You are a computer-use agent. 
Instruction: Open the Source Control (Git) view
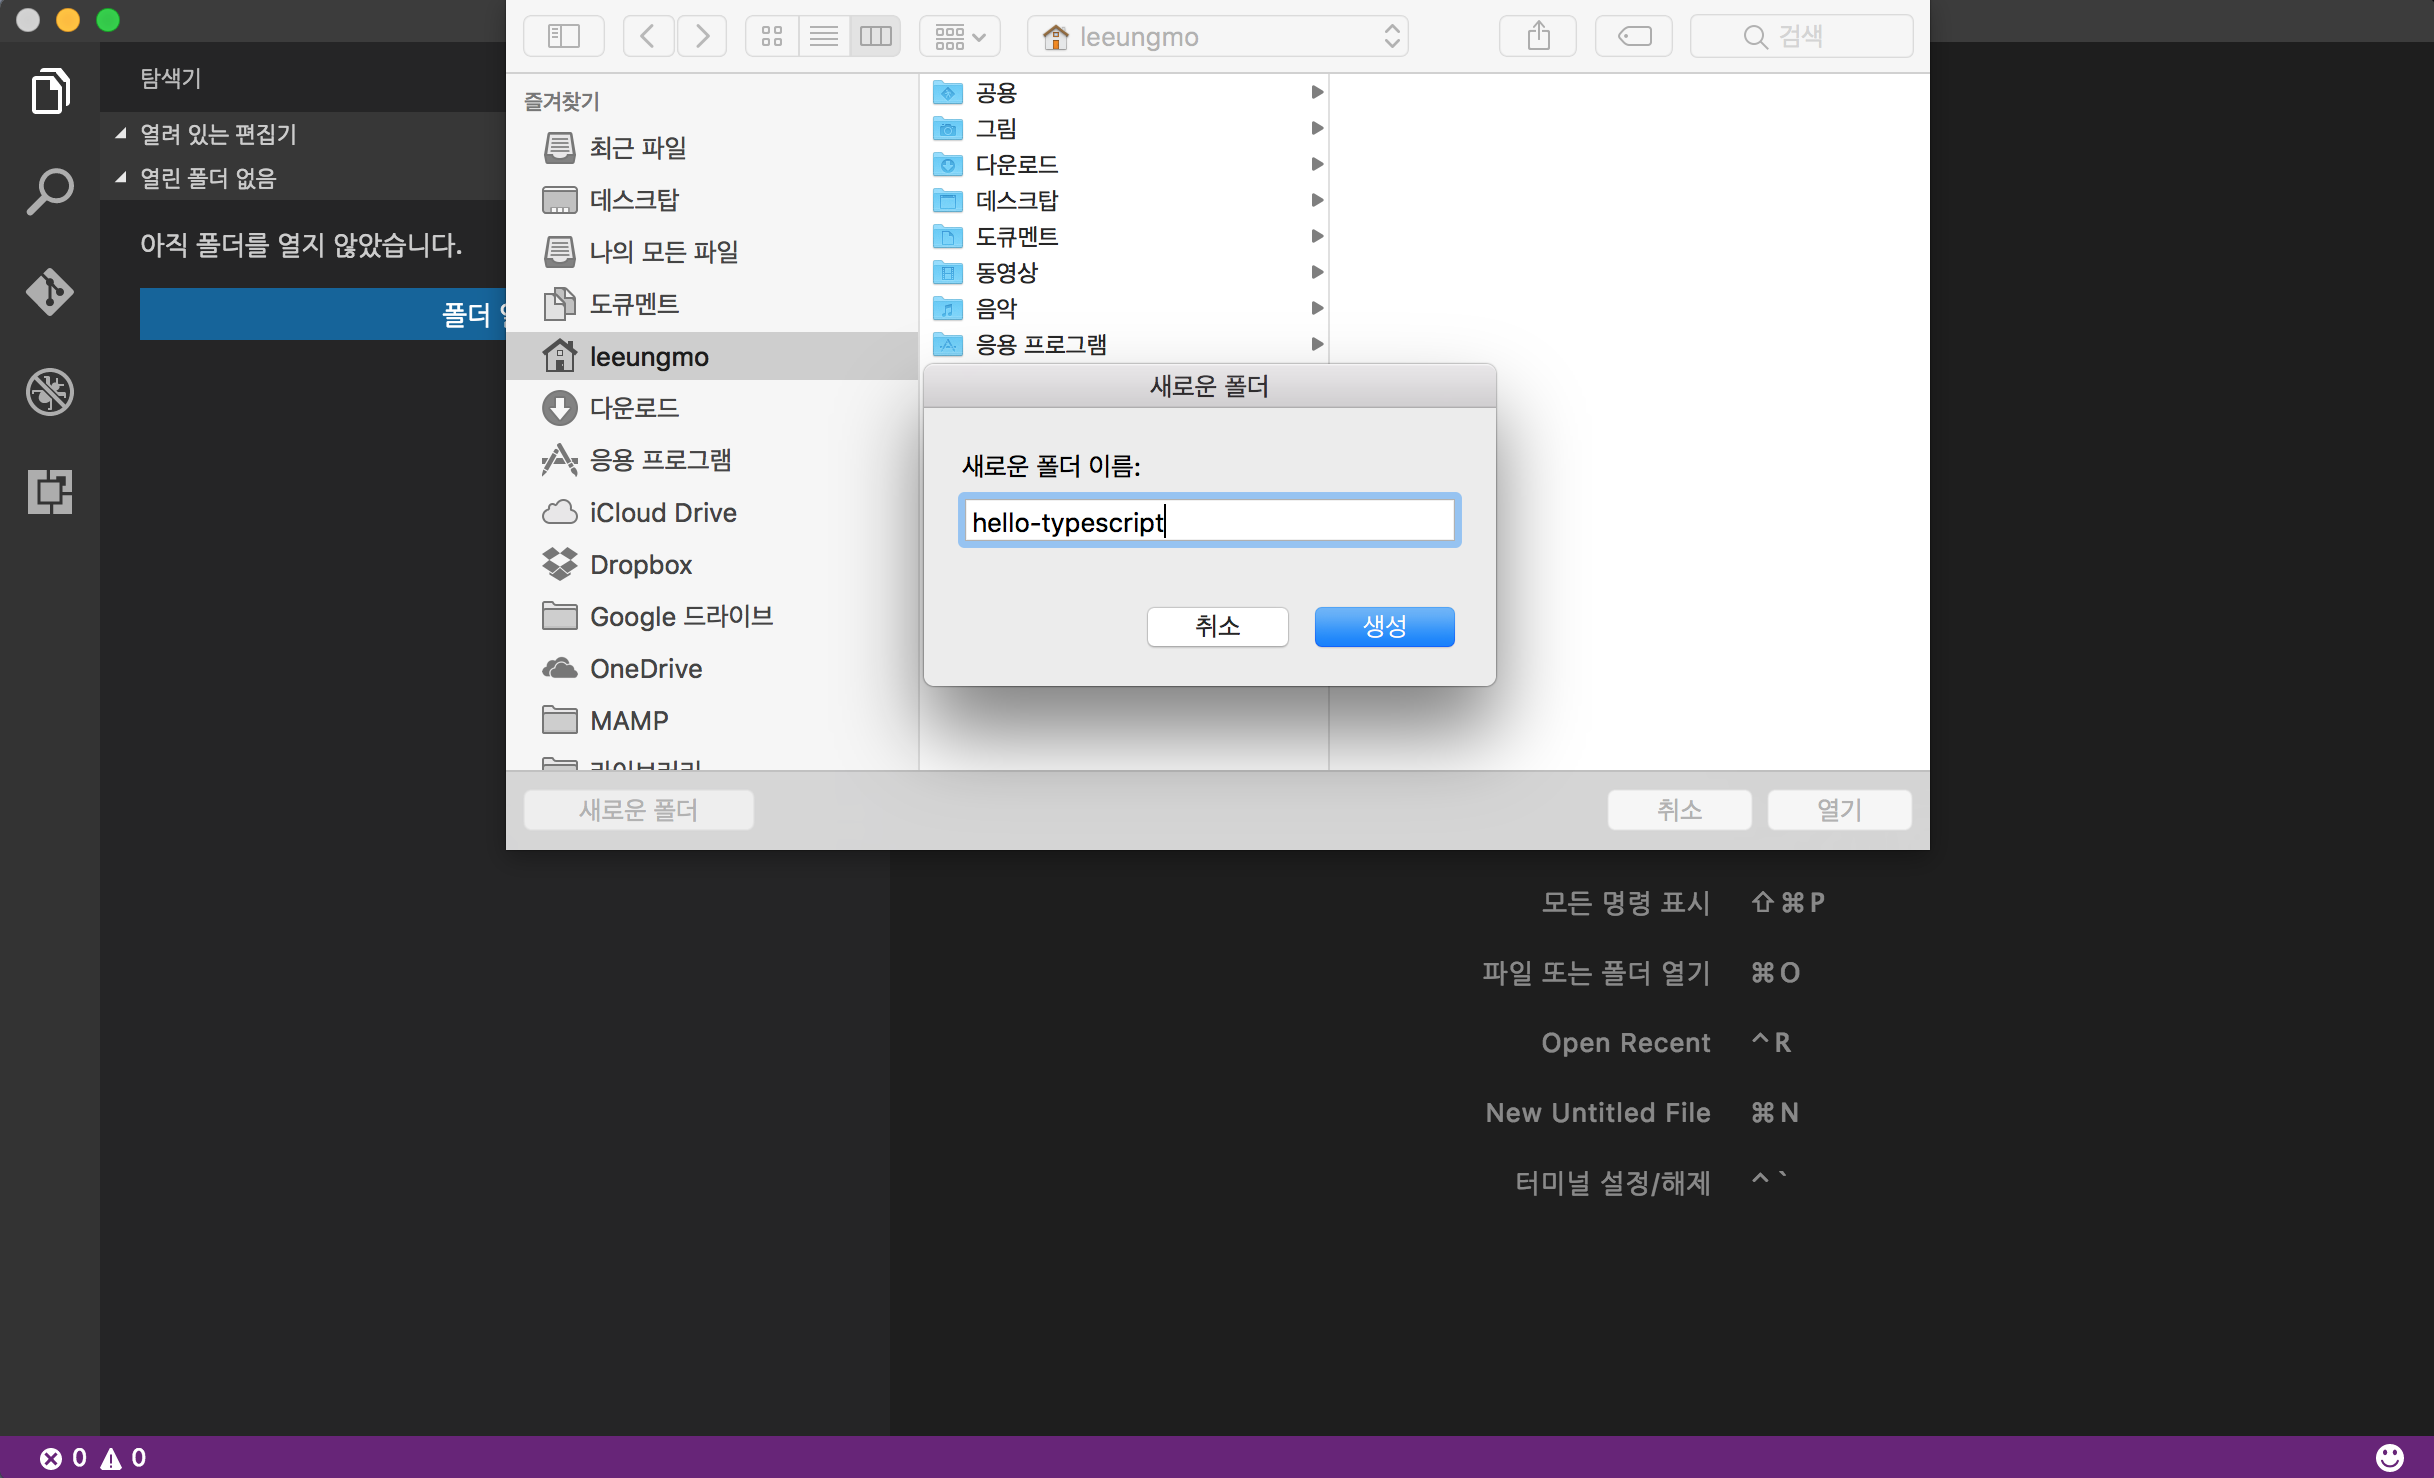49,292
